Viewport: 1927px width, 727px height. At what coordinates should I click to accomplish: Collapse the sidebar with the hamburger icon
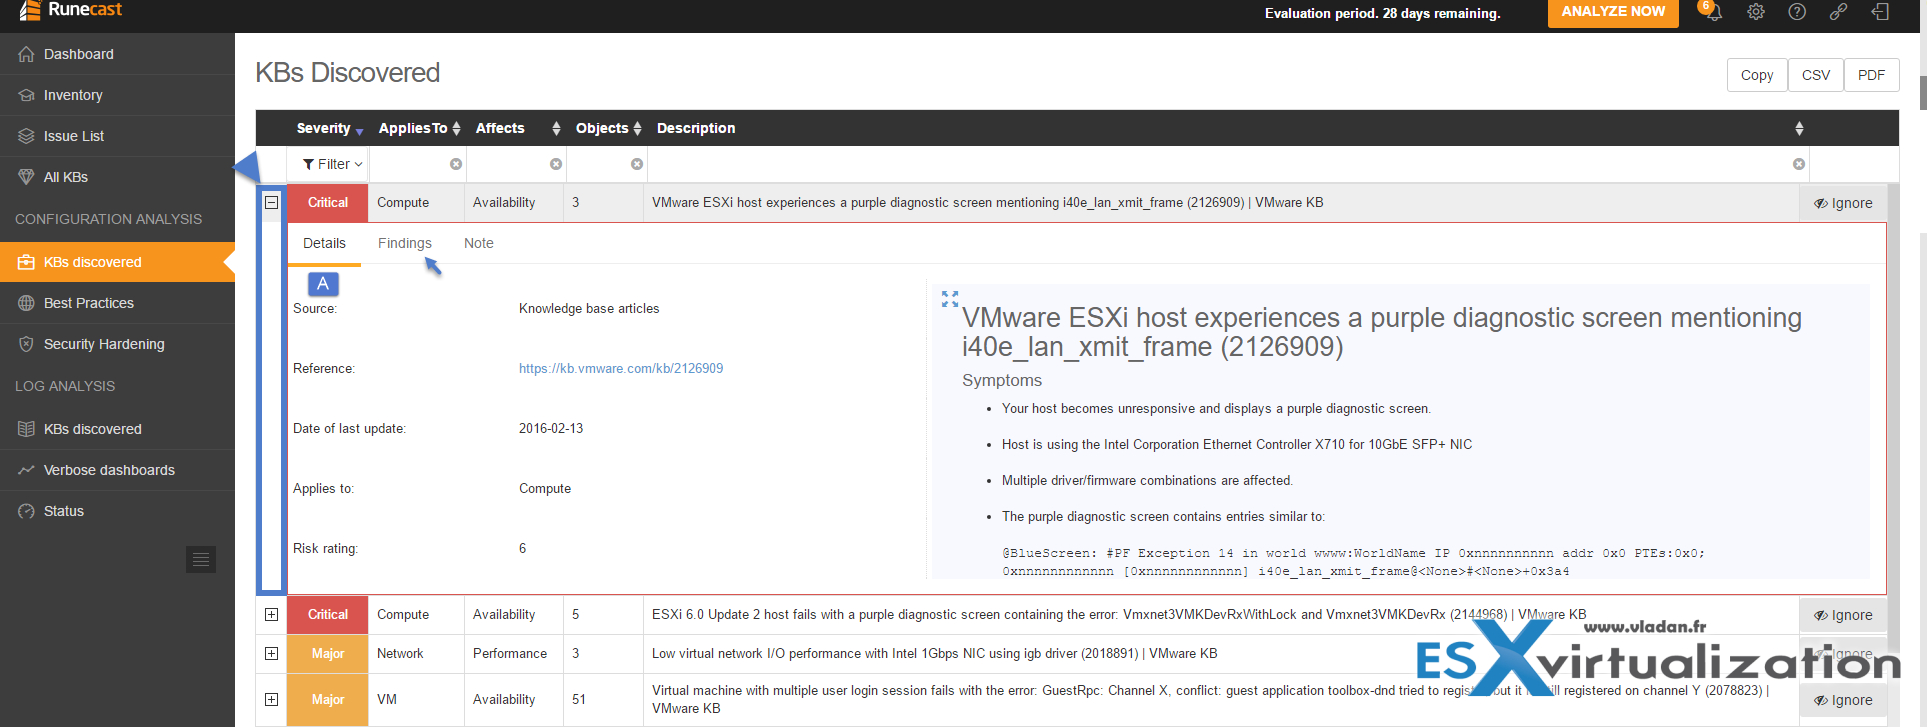[201, 560]
